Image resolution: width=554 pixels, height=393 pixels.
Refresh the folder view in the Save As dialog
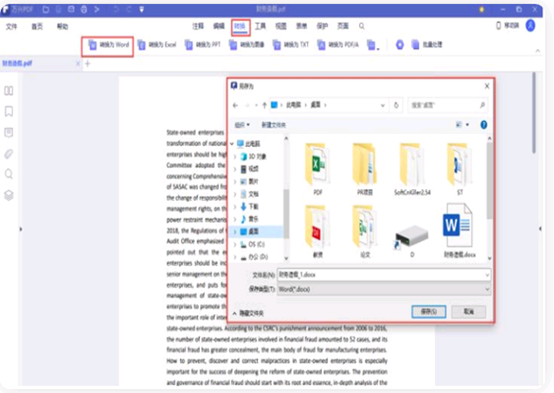coord(396,105)
